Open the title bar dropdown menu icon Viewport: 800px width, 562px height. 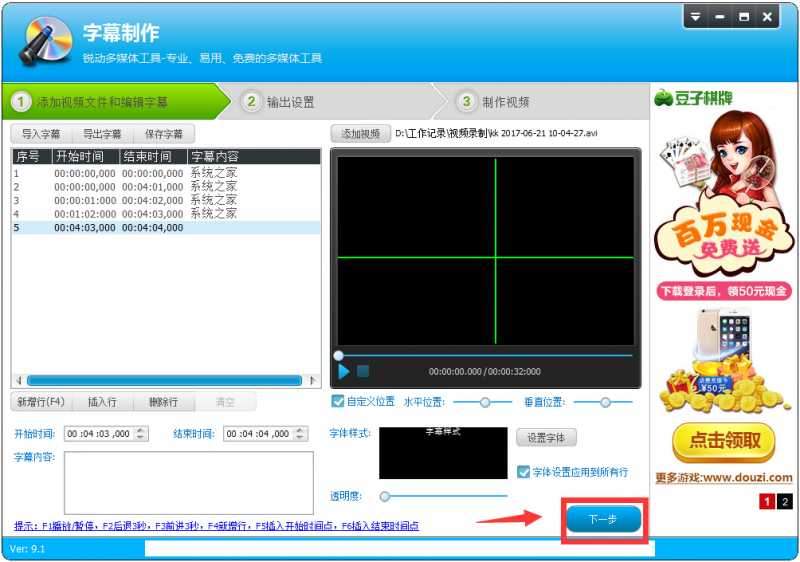click(x=696, y=17)
